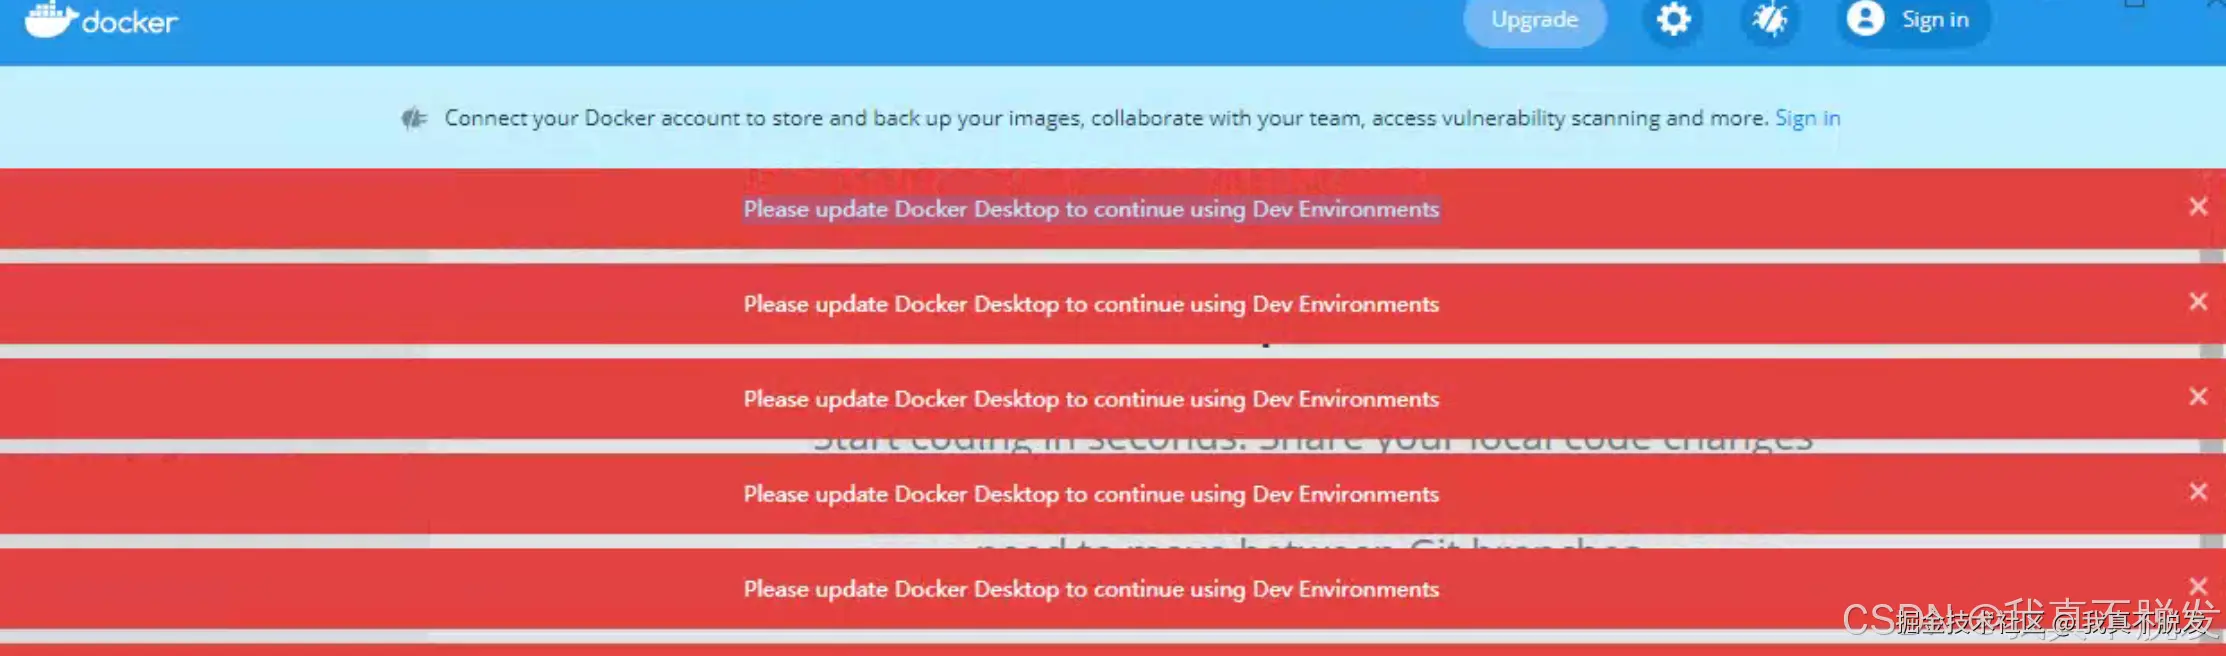
Task: Click the fourth red alert's message text
Action: click(1091, 494)
